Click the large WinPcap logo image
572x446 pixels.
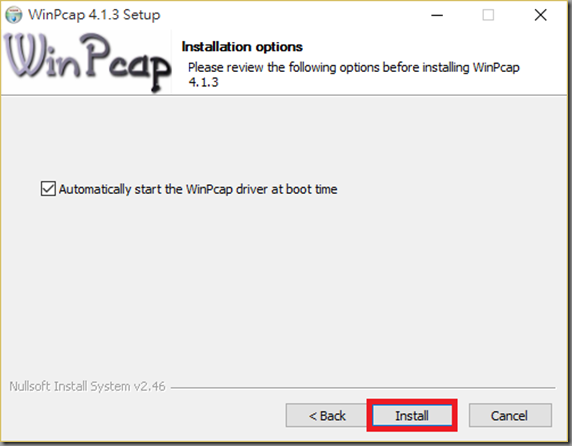87,62
